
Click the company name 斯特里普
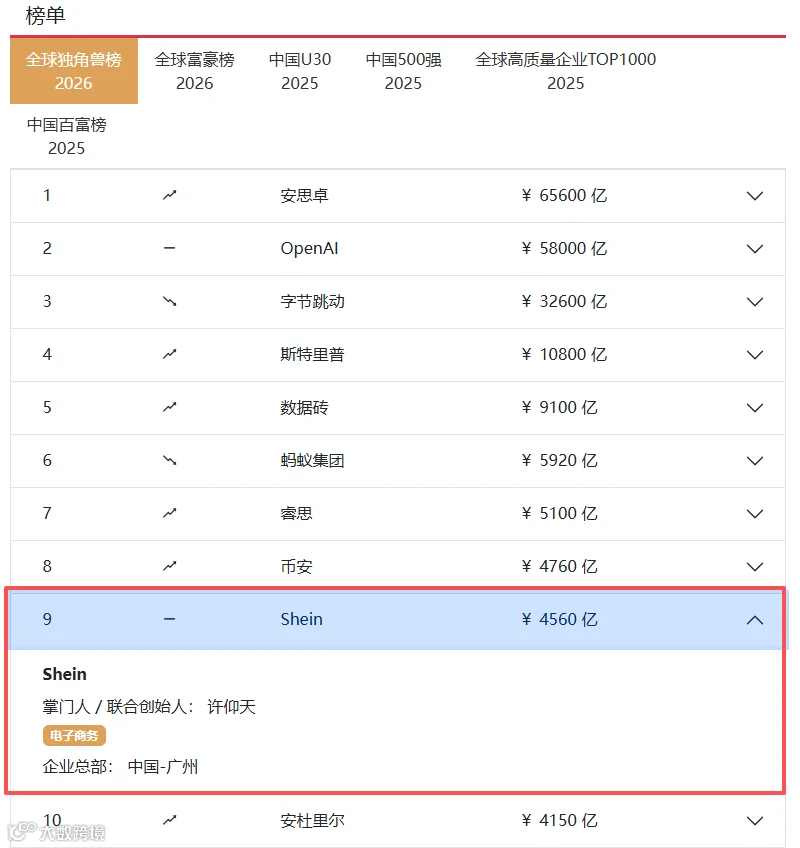click(313, 354)
